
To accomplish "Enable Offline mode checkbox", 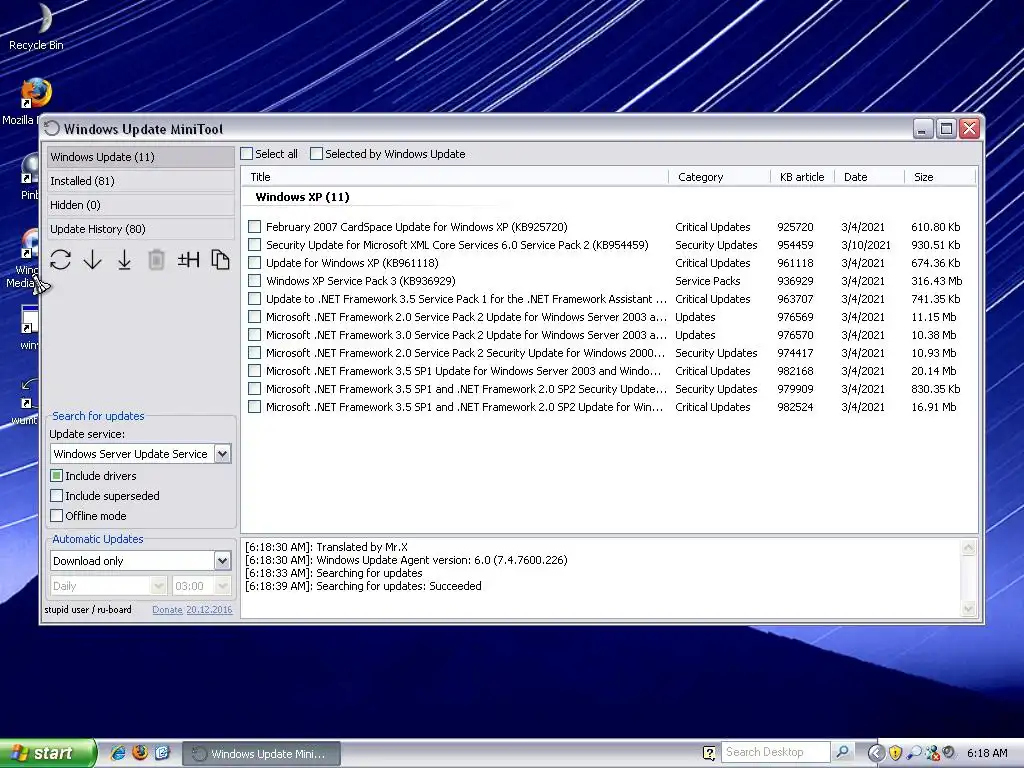I will click(x=57, y=516).
